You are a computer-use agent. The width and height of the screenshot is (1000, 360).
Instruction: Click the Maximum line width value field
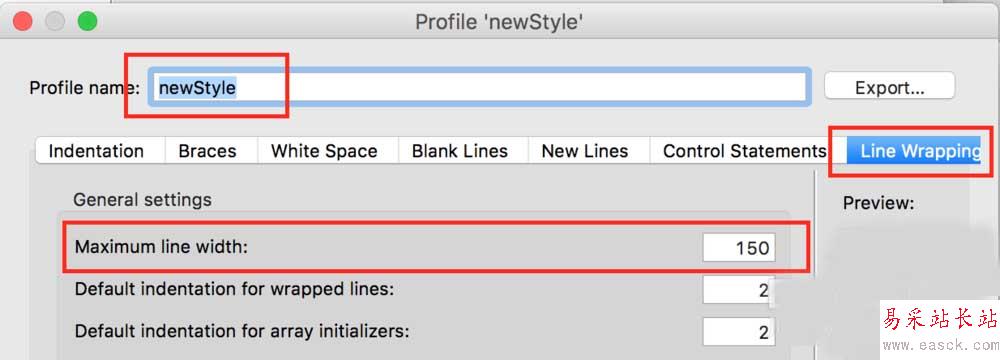(739, 247)
